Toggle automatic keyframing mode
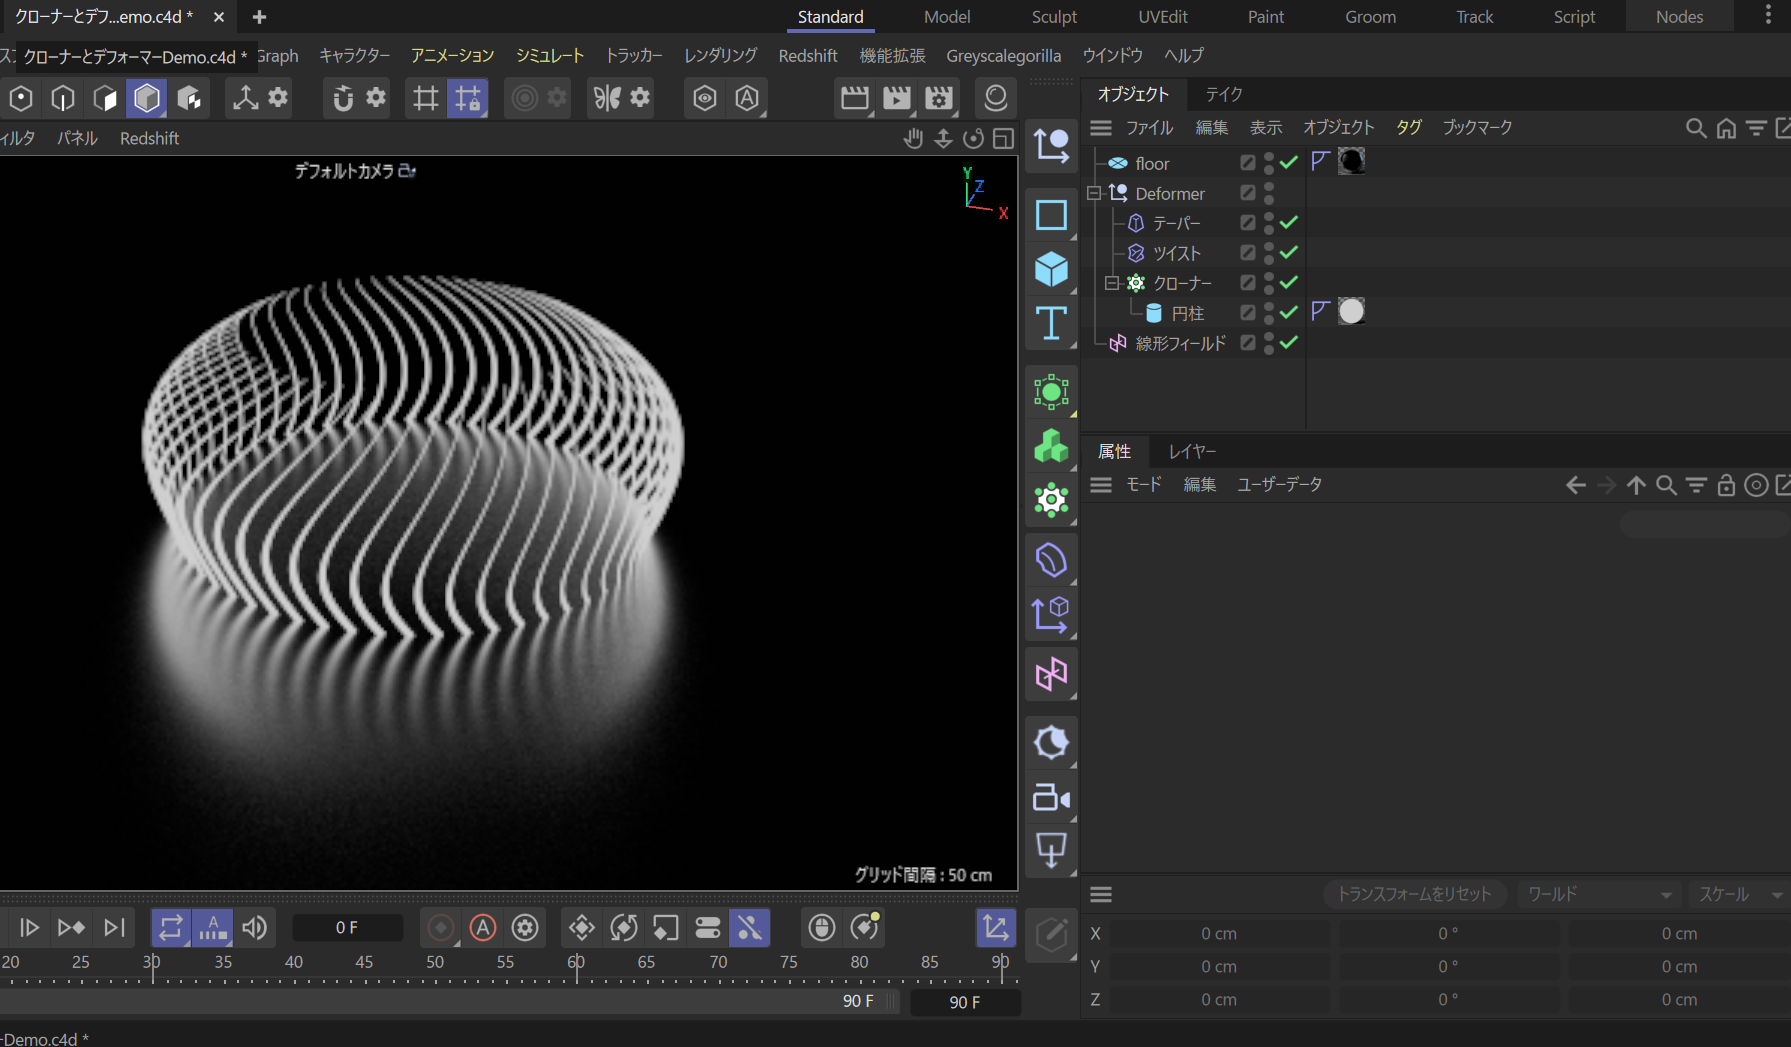1791x1047 pixels. click(483, 927)
